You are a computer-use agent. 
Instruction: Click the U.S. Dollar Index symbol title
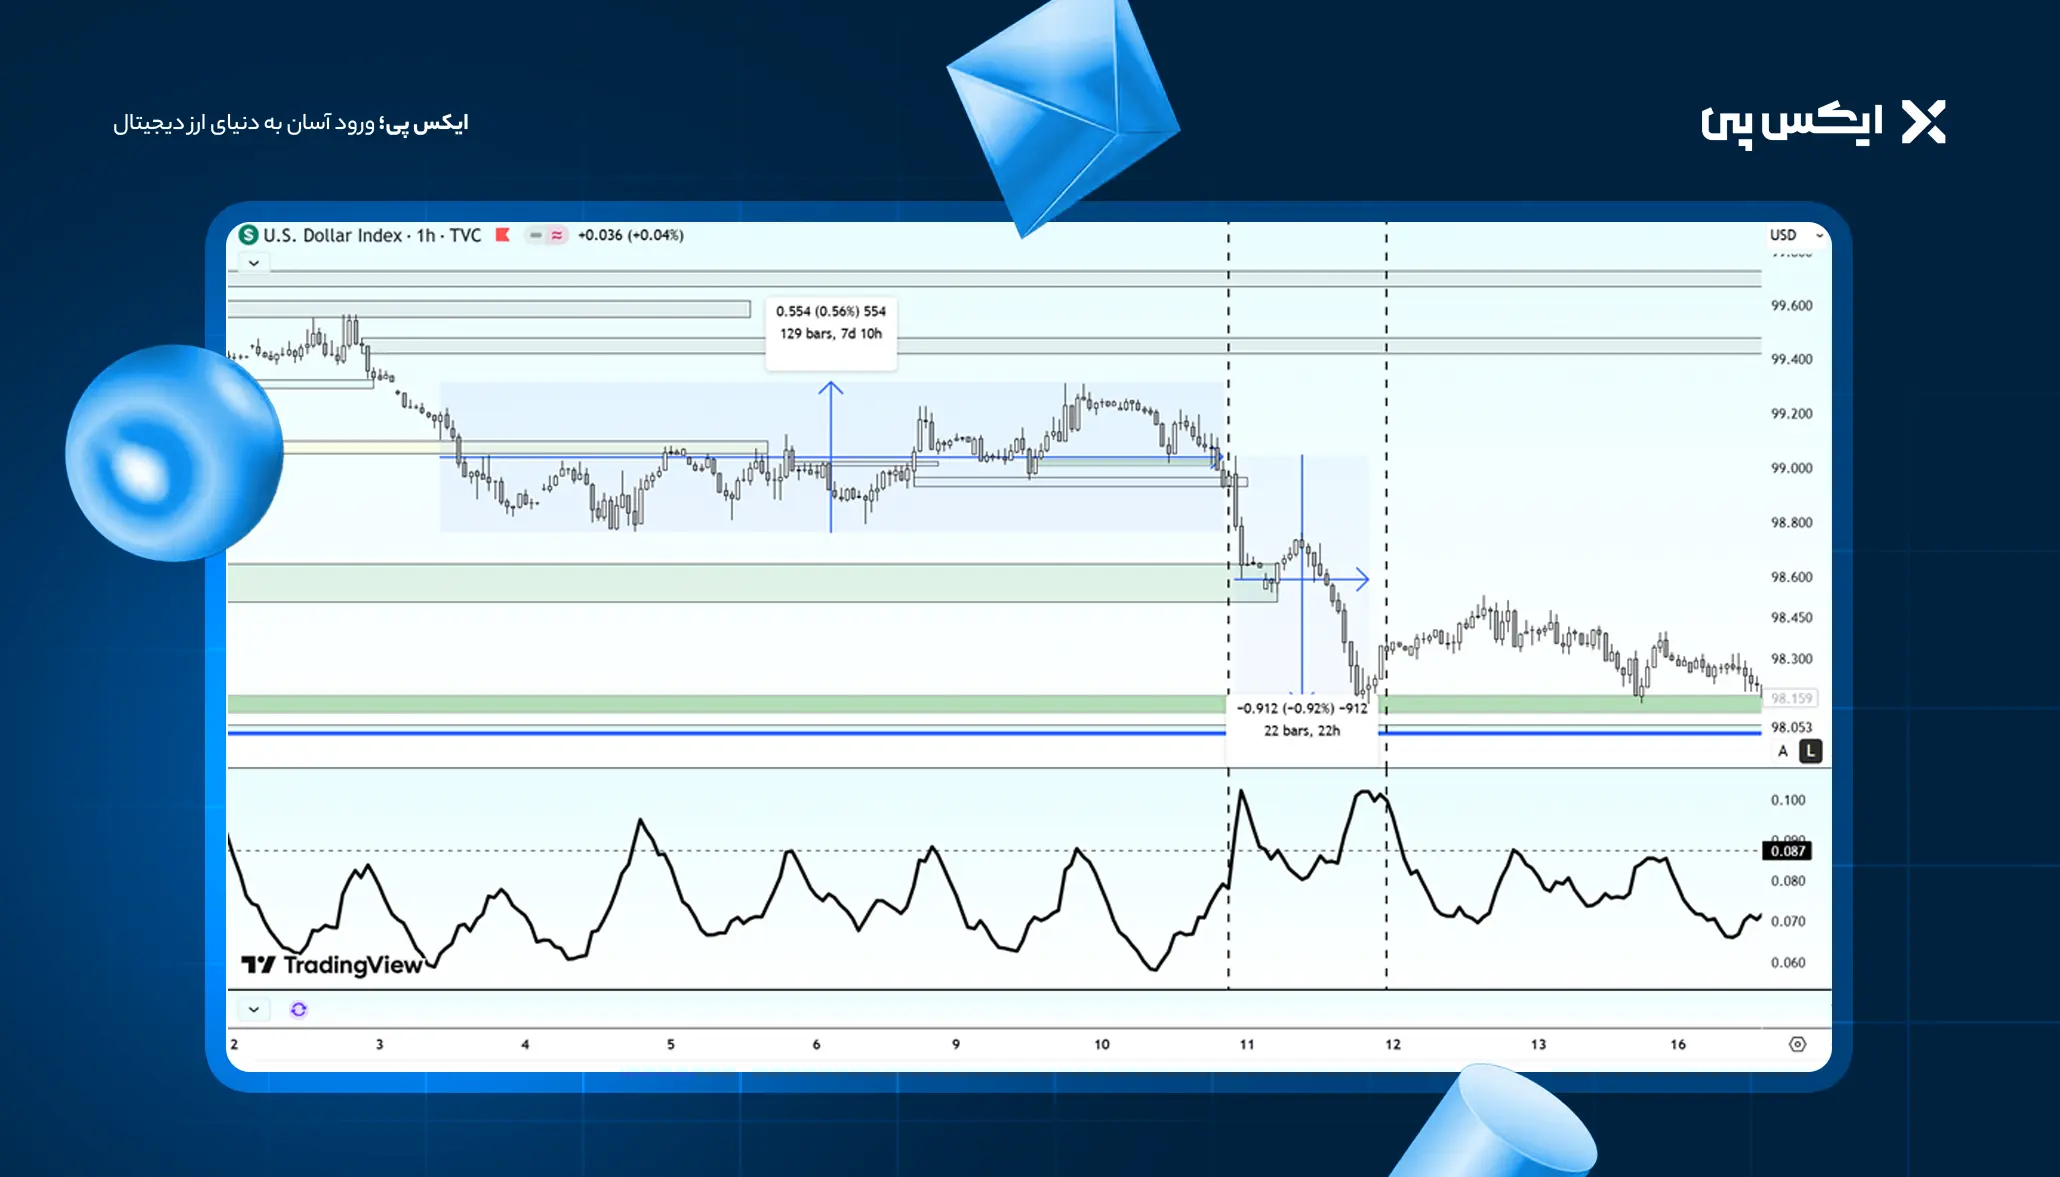click(x=371, y=235)
